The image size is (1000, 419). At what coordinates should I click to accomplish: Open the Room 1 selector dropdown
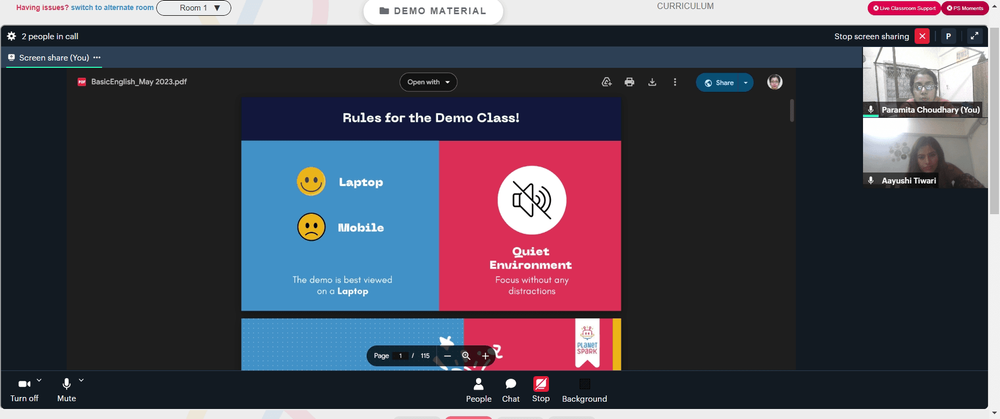coord(194,8)
